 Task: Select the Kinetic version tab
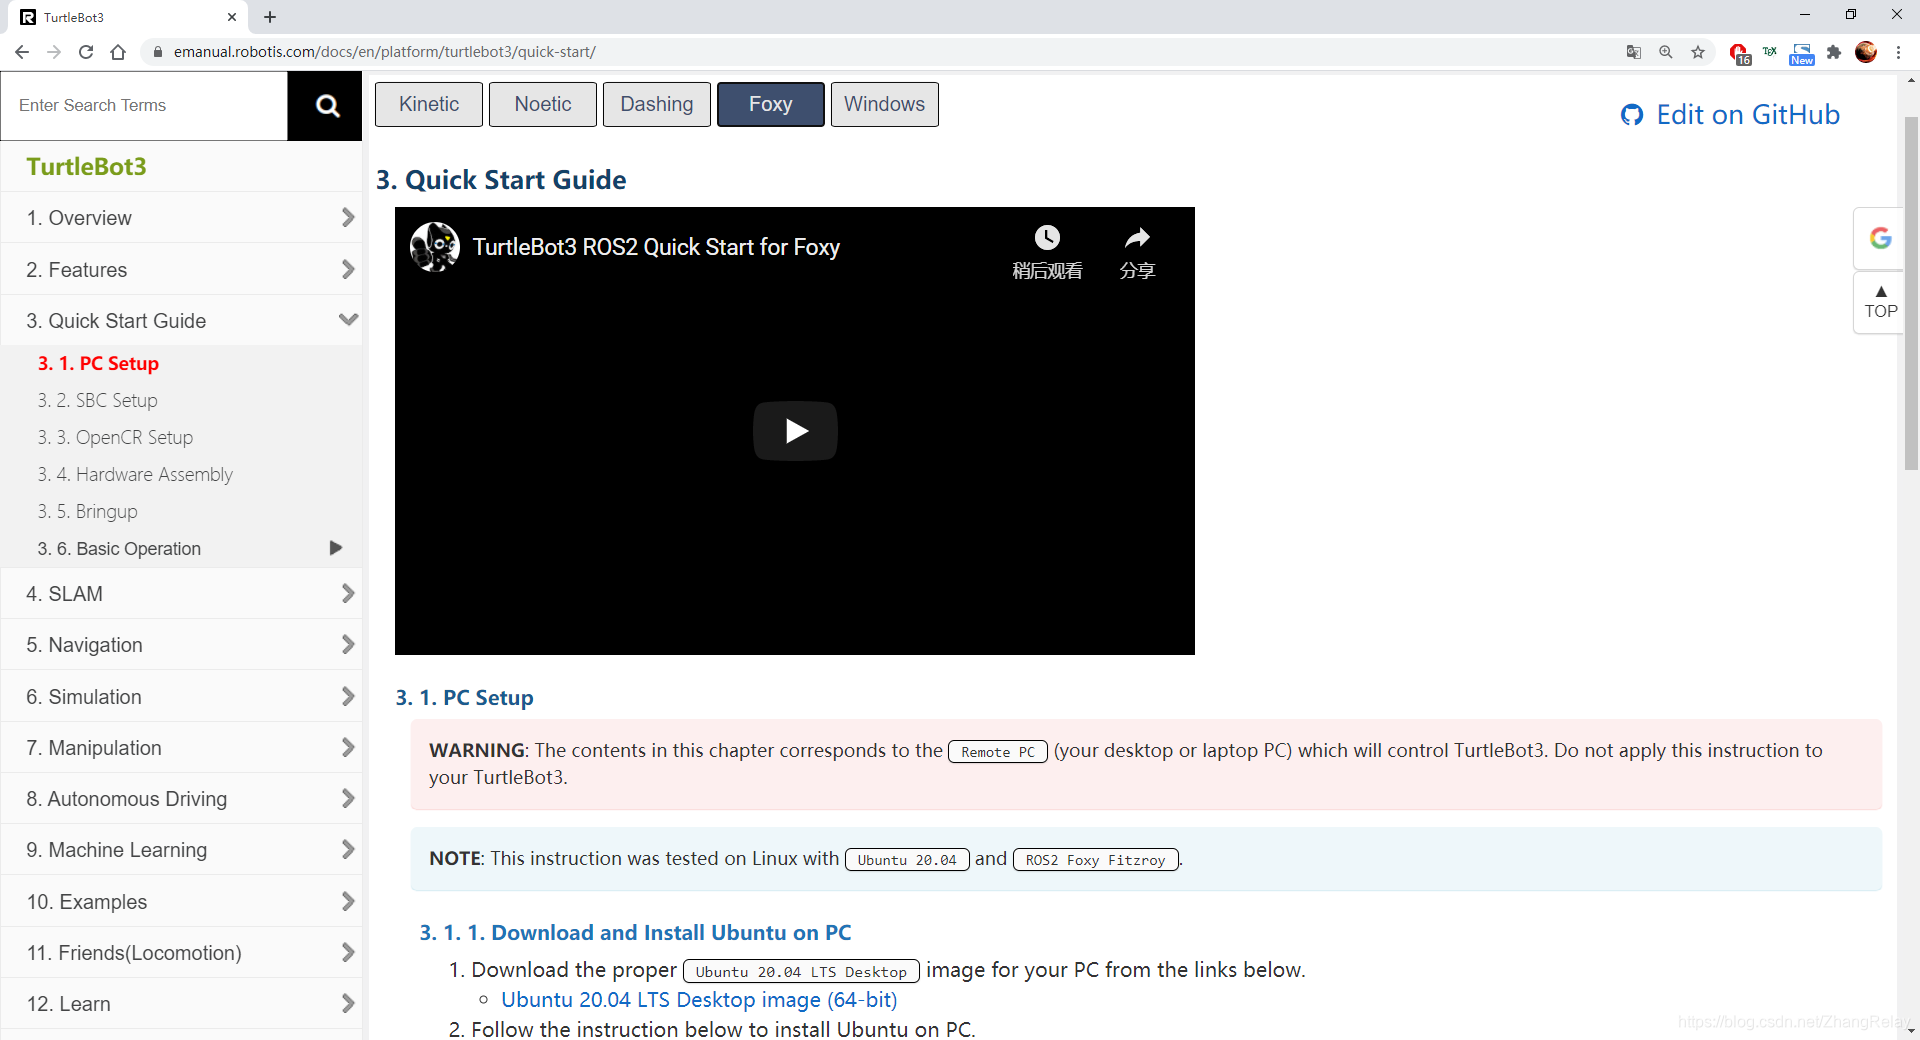[429, 104]
